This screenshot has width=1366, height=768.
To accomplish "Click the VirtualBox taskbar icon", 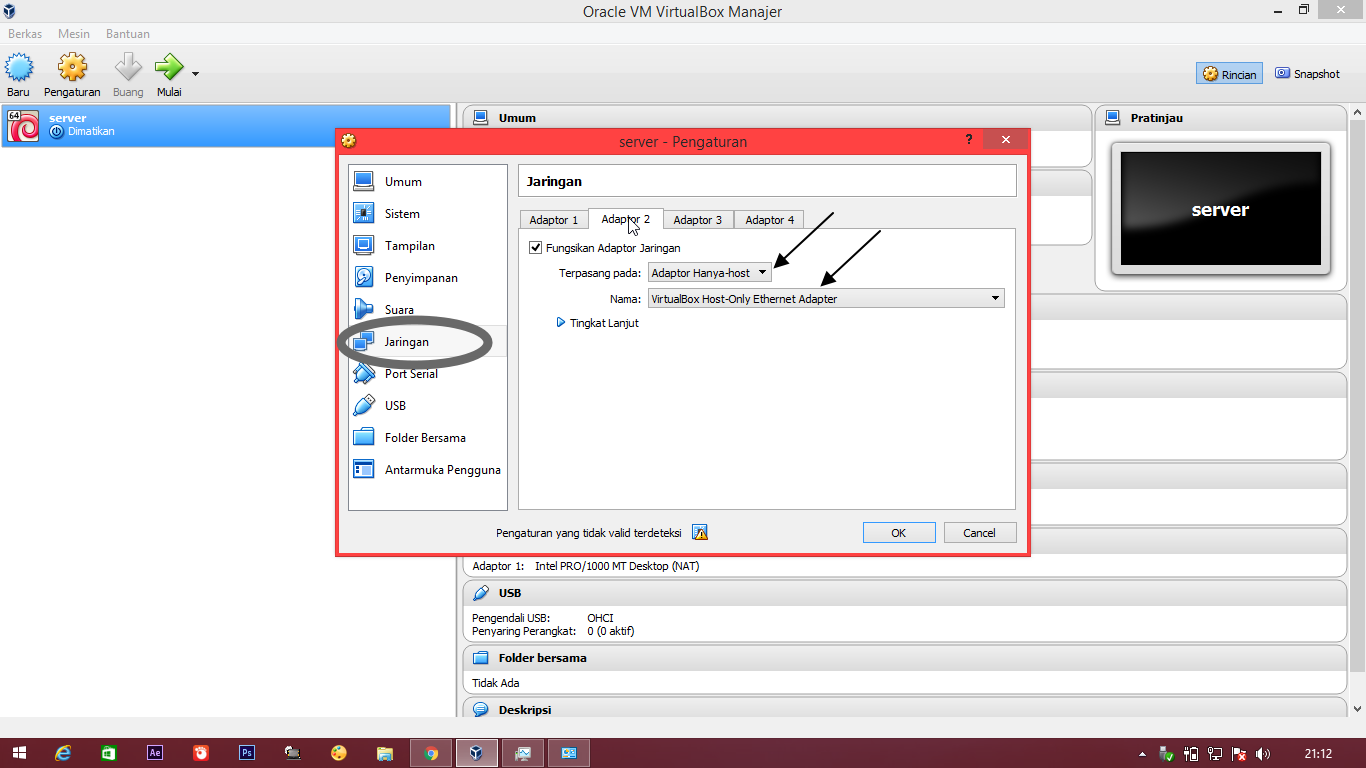I will point(477,753).
